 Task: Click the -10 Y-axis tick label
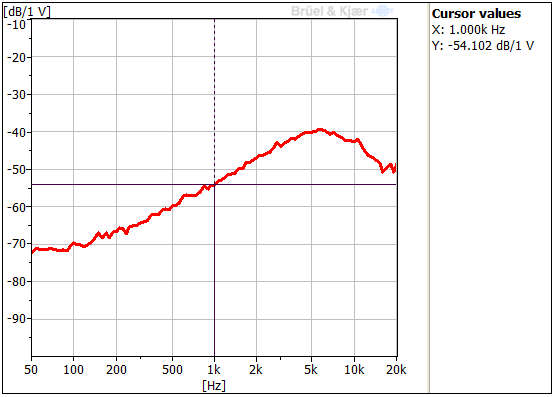tap(16, 25)
